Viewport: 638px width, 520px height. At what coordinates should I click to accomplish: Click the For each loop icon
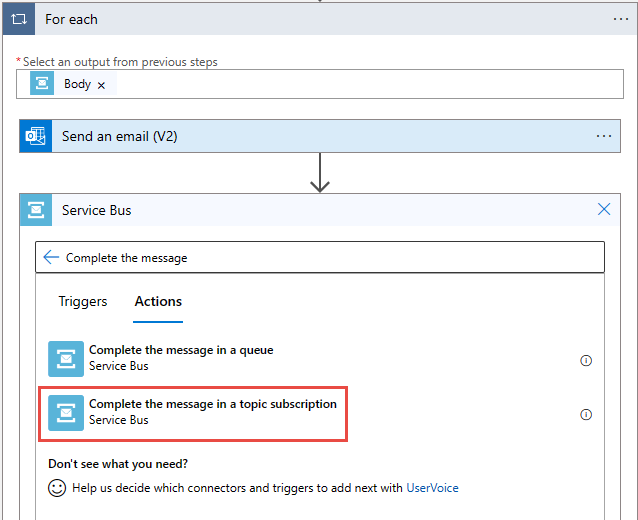click(19, 19)
